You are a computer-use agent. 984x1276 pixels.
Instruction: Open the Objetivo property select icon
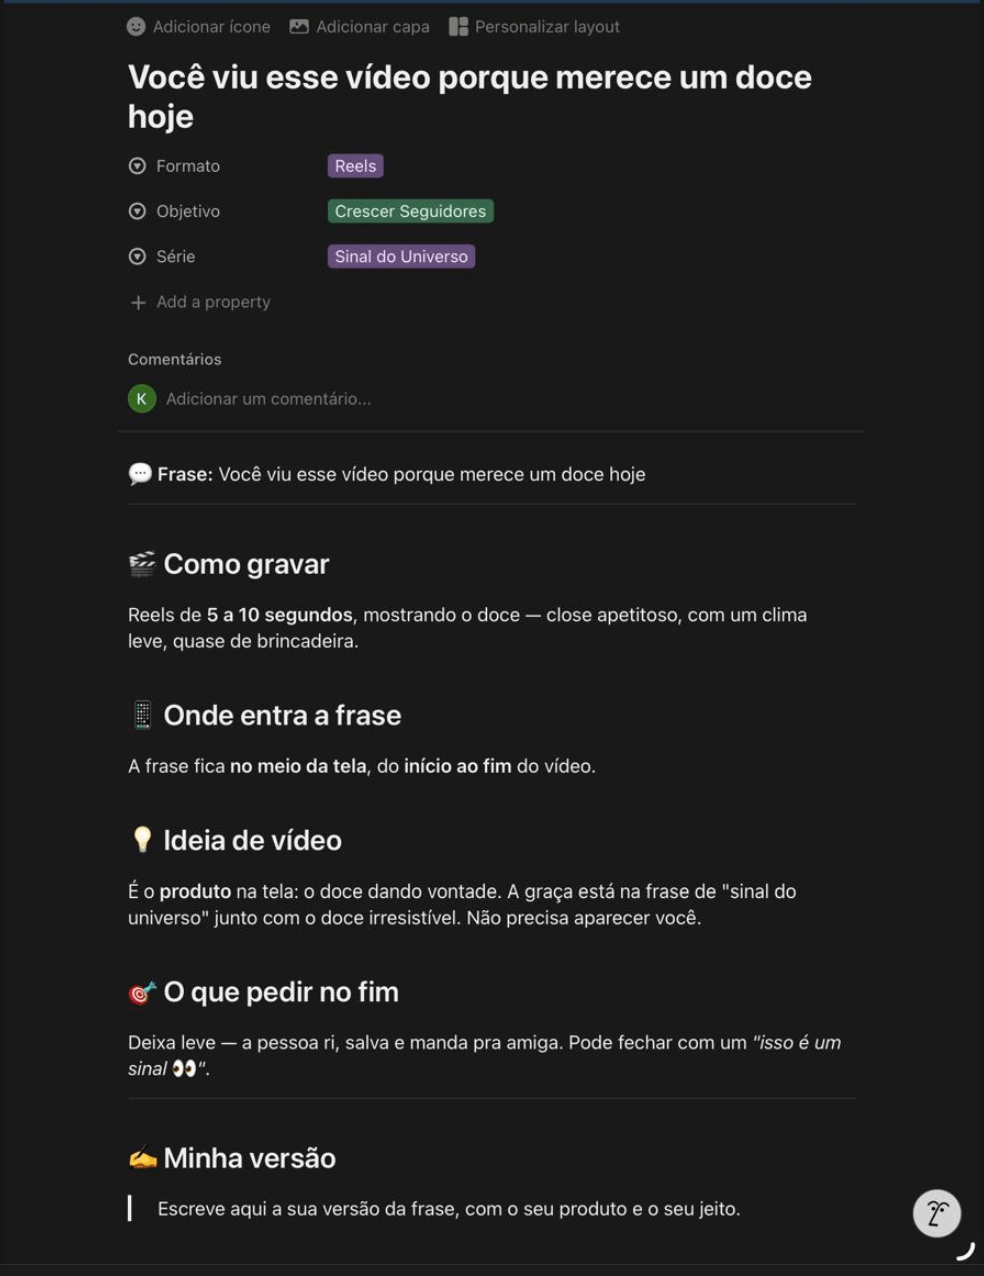point(138,211)
